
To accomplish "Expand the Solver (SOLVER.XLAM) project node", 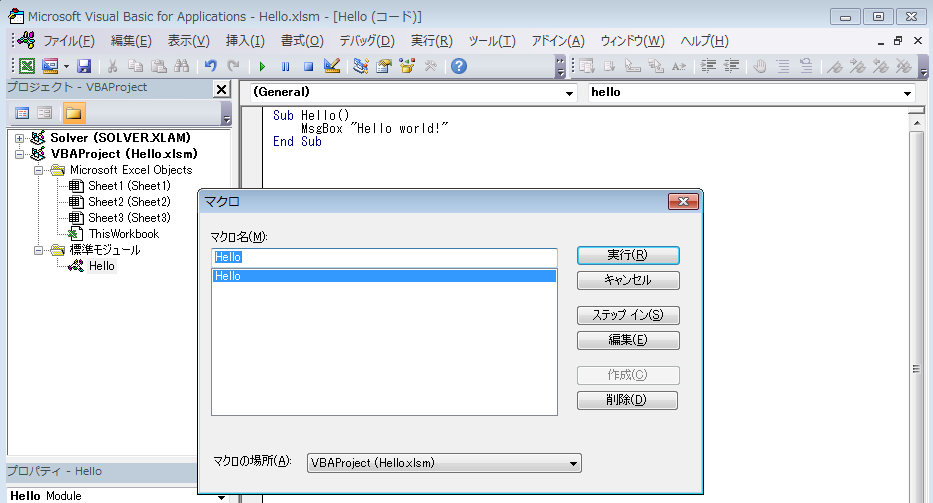I will 19,138.
